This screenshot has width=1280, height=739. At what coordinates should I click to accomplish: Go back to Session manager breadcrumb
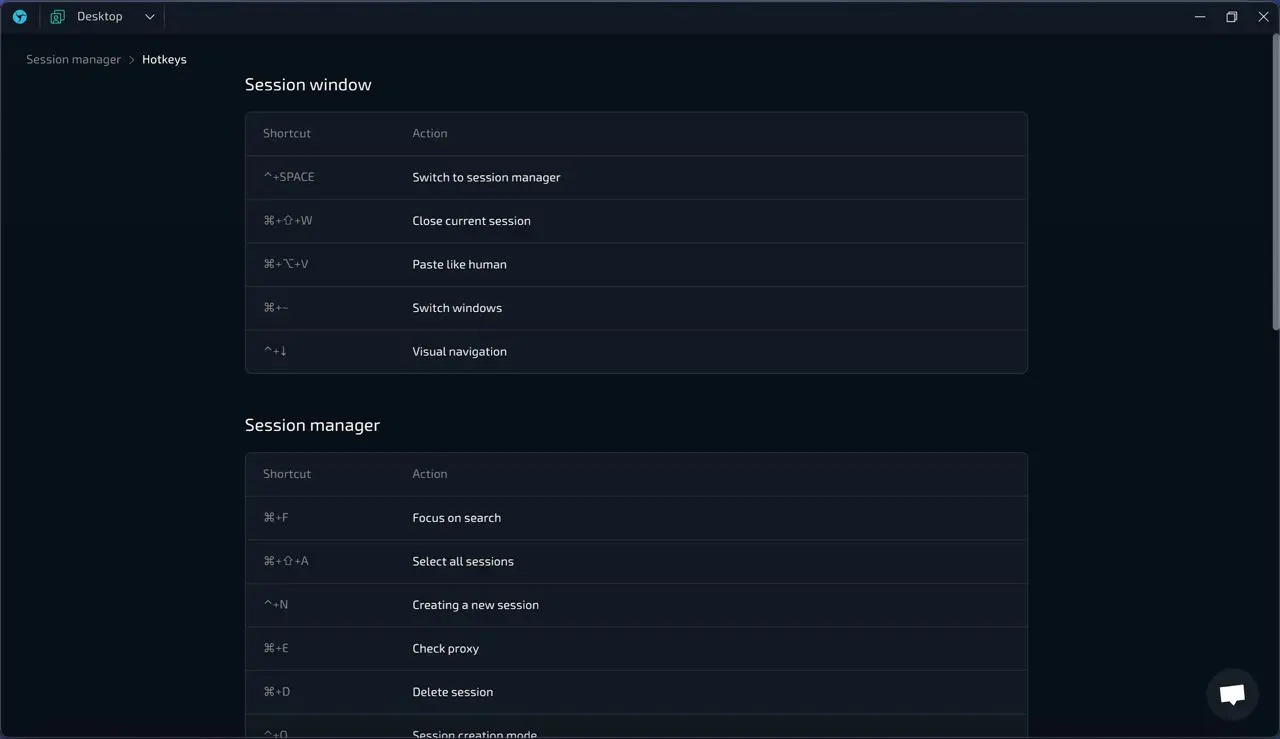(73, 60)
